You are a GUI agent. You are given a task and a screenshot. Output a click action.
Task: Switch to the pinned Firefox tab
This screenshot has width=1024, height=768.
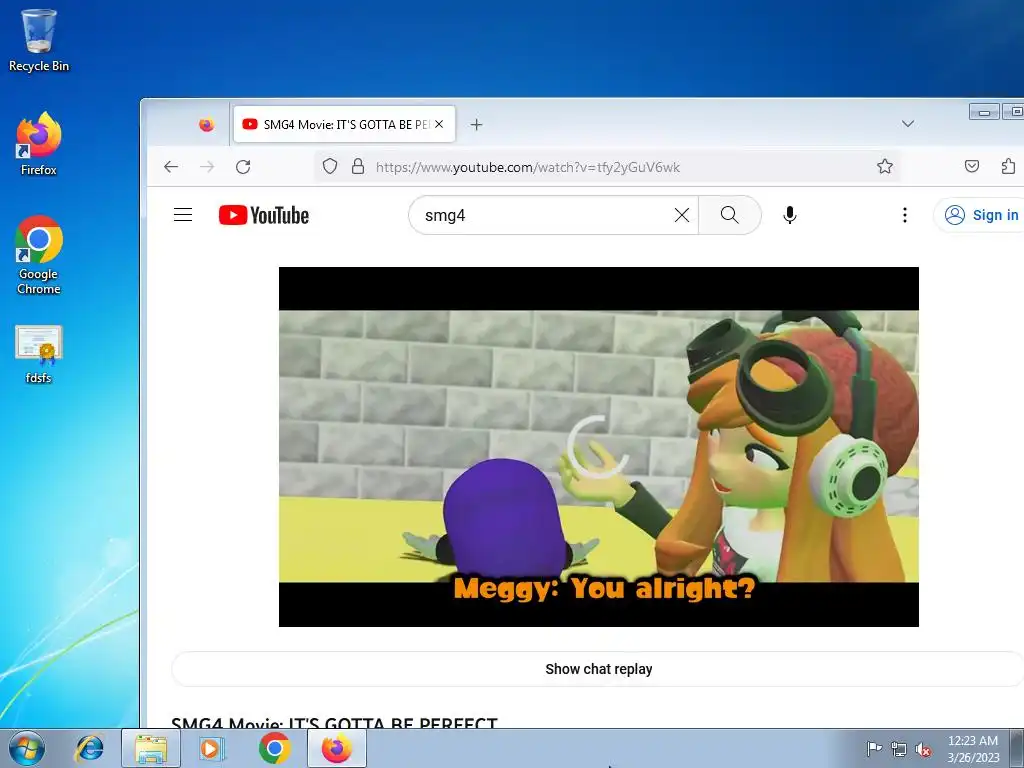click(x=206, y=124)
